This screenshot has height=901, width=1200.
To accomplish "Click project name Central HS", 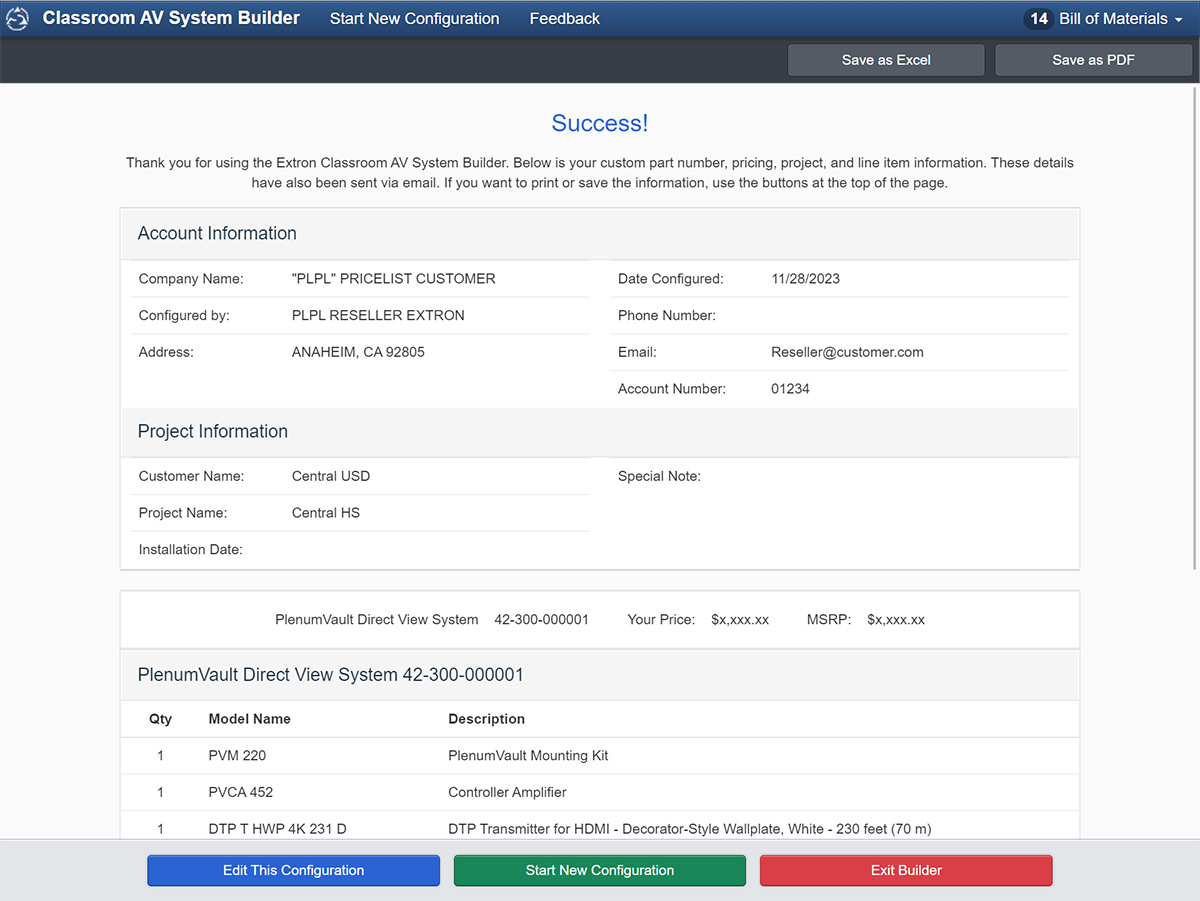I will (x=326, y=513).
